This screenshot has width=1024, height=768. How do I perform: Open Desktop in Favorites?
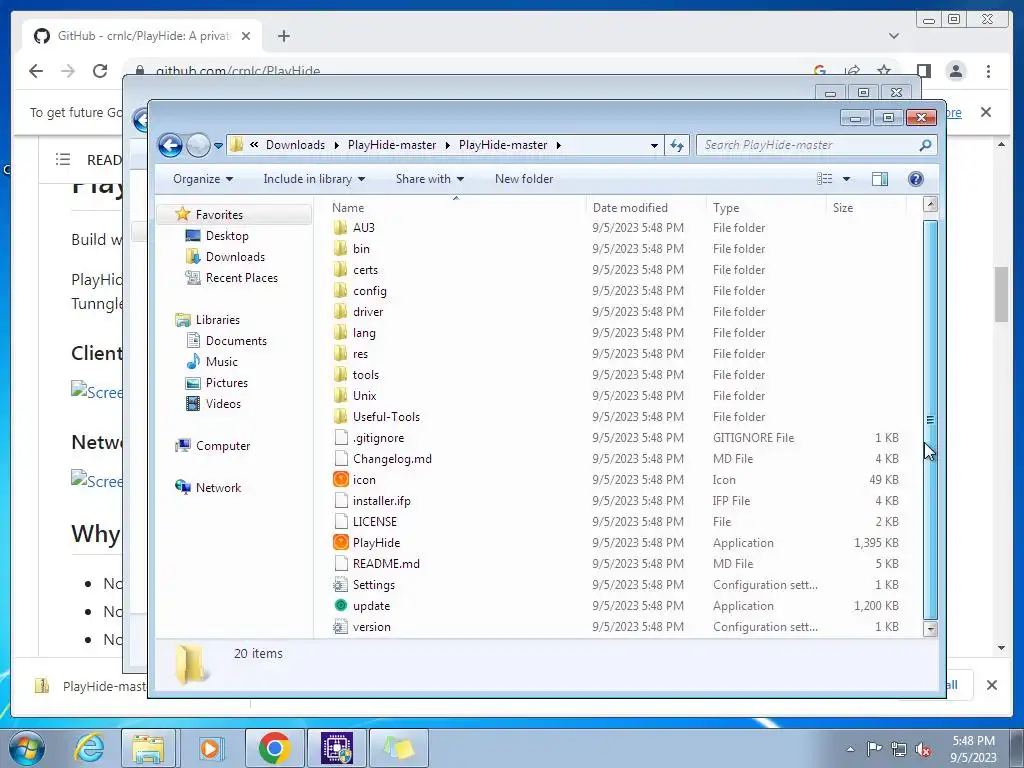tap(227, 236)
